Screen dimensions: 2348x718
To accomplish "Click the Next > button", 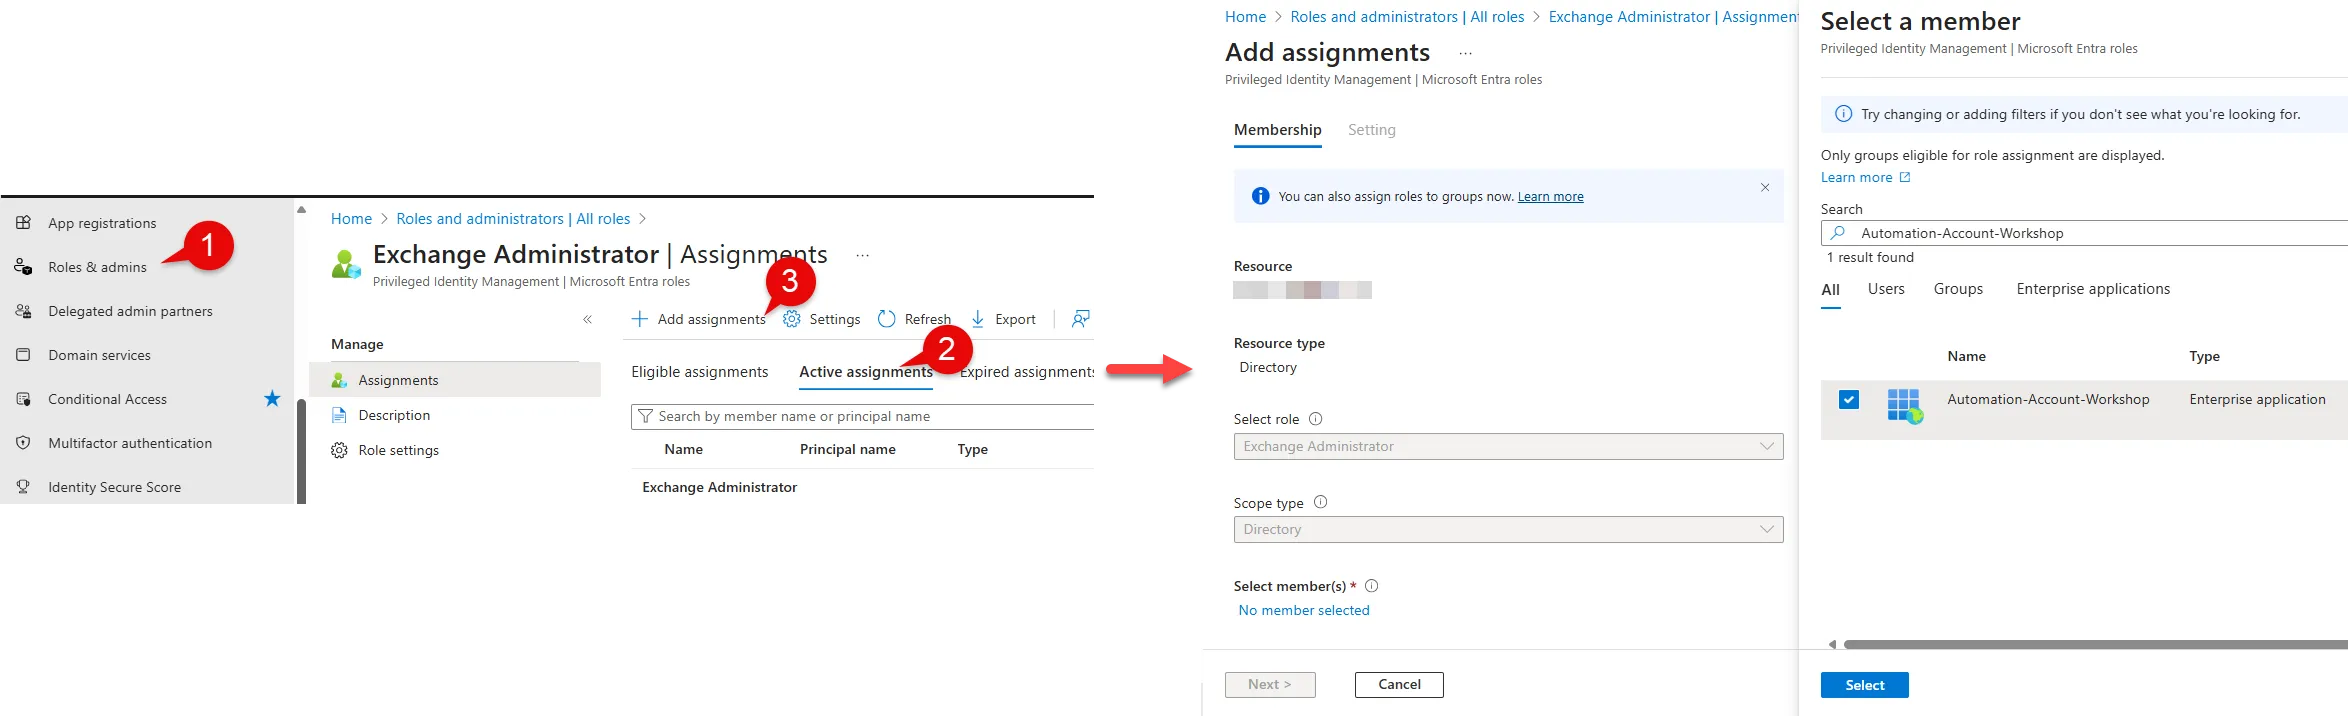I will (x=1270, y=685).
